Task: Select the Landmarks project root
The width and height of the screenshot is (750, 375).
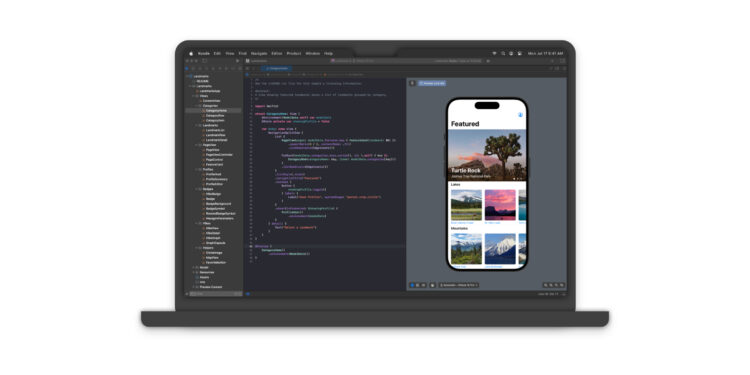Action: (x=202, y=76)
